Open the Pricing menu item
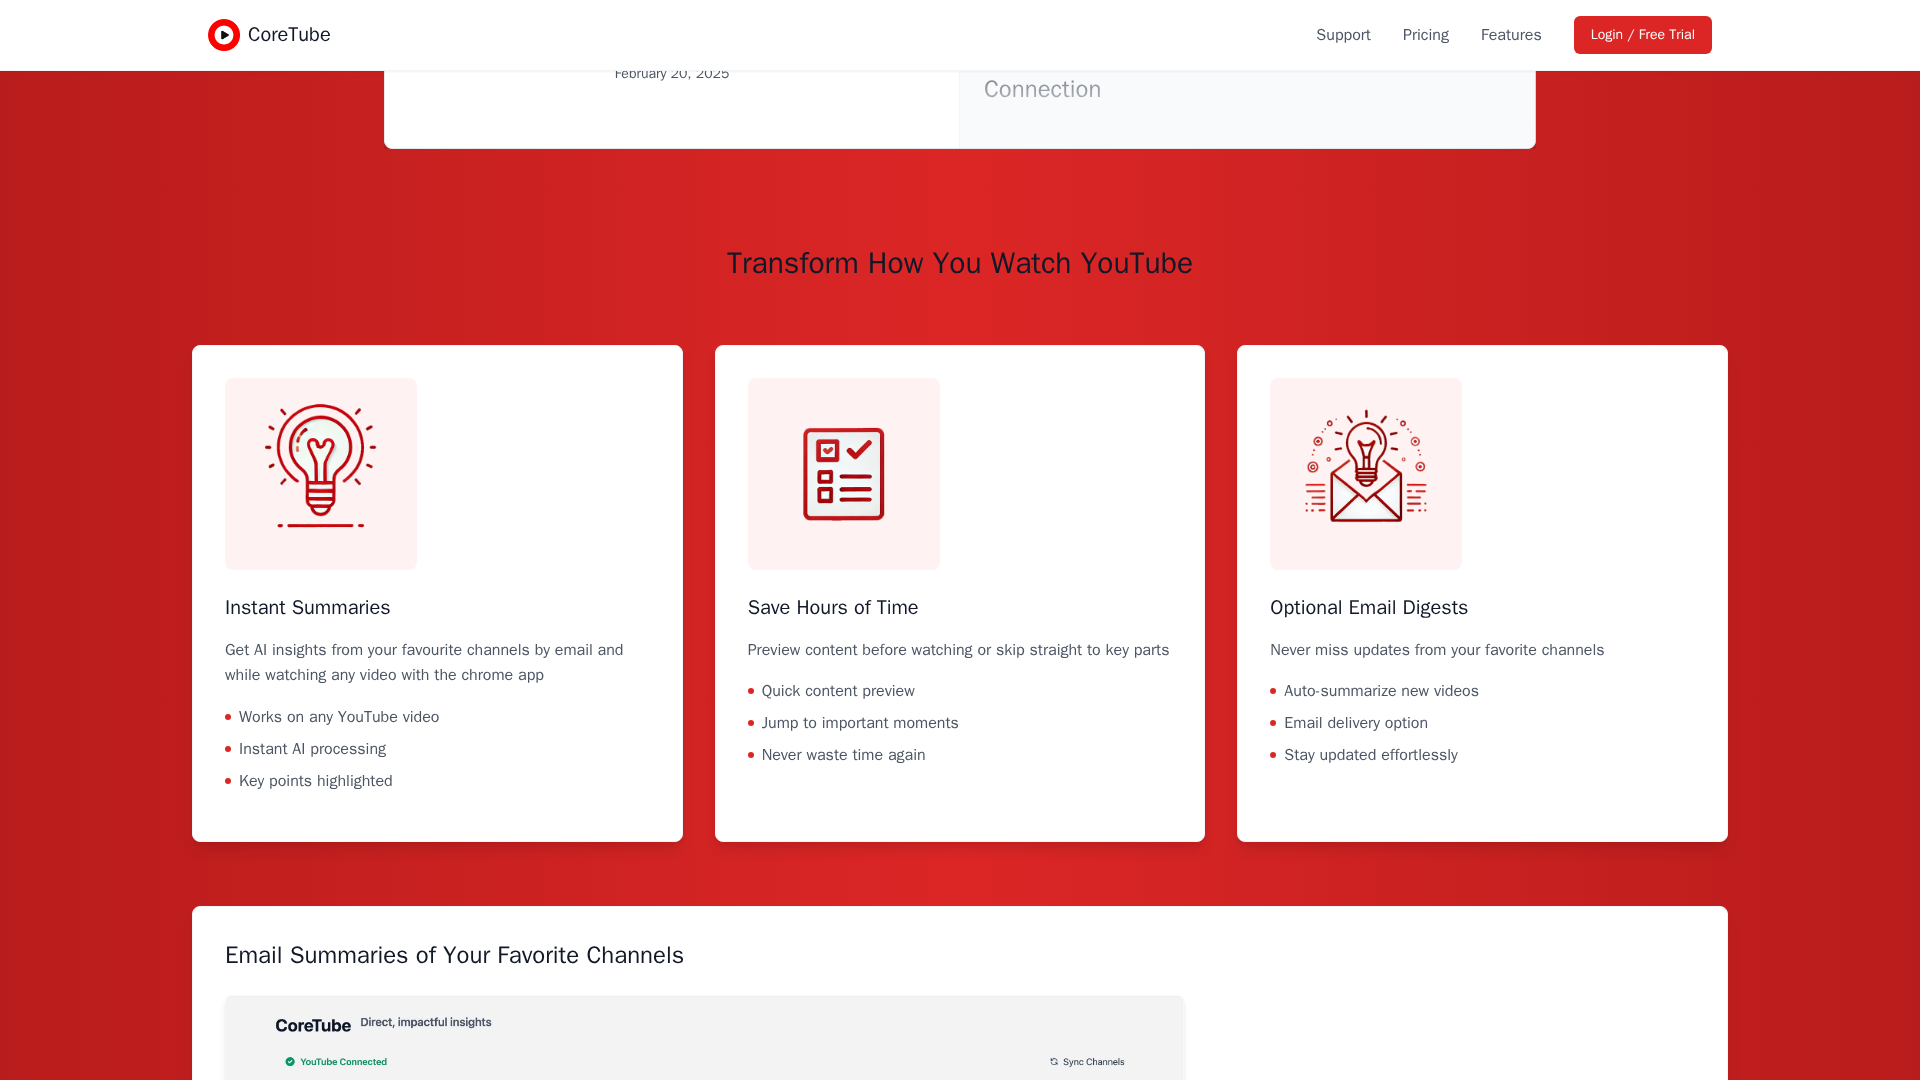This screenshot has width=1920, height=1080. [x=1425, y=35]
